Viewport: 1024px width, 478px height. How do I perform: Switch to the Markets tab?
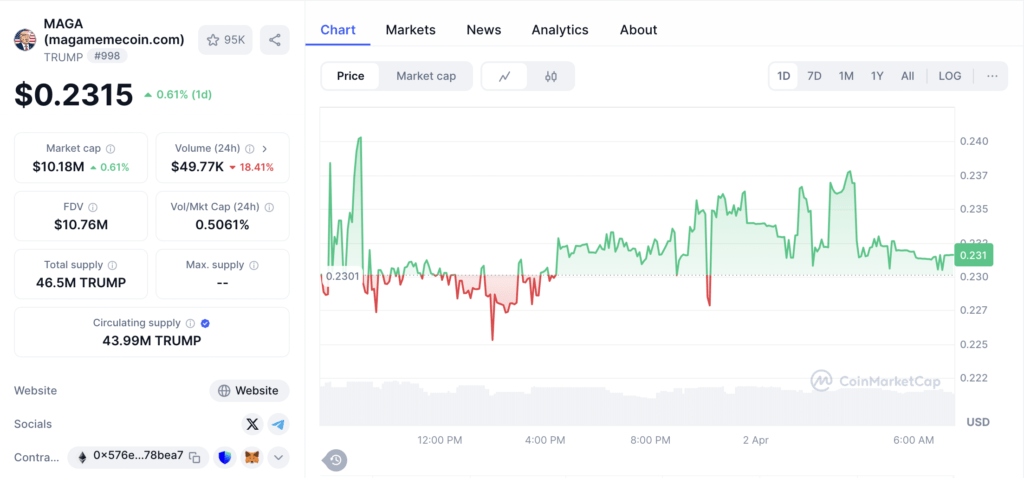(x=410, y=30)
